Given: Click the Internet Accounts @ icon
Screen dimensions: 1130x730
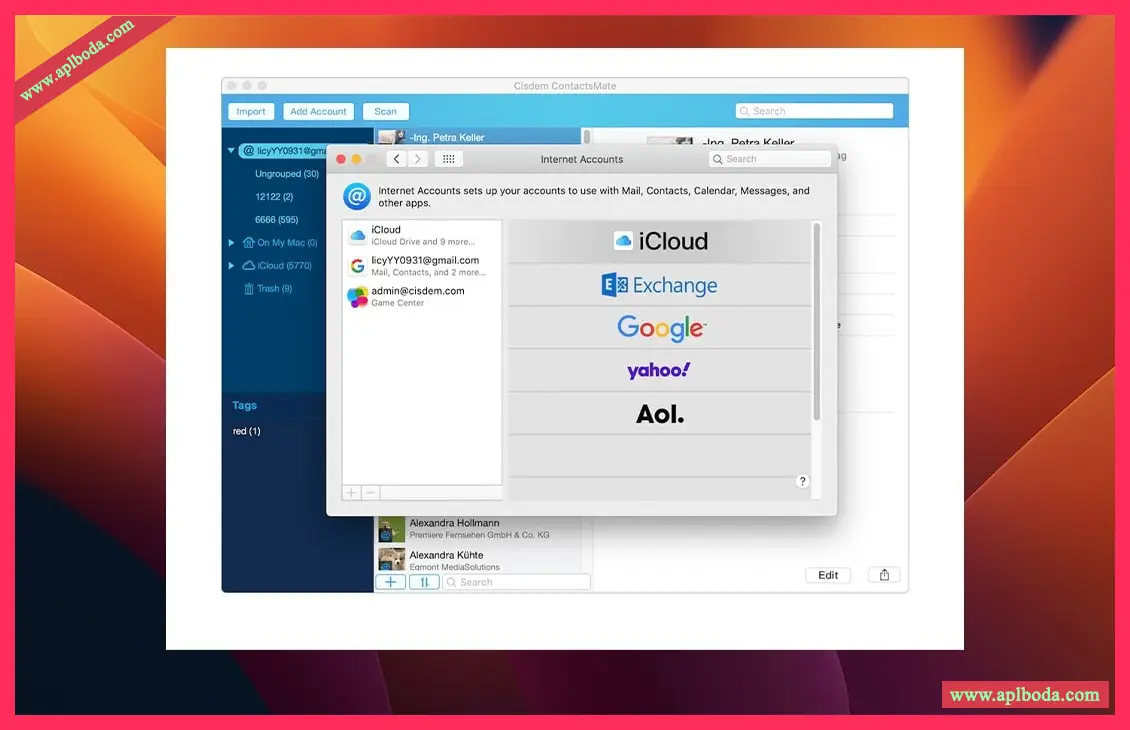Looking at the screenshot, I should click(x=357, y=196).
